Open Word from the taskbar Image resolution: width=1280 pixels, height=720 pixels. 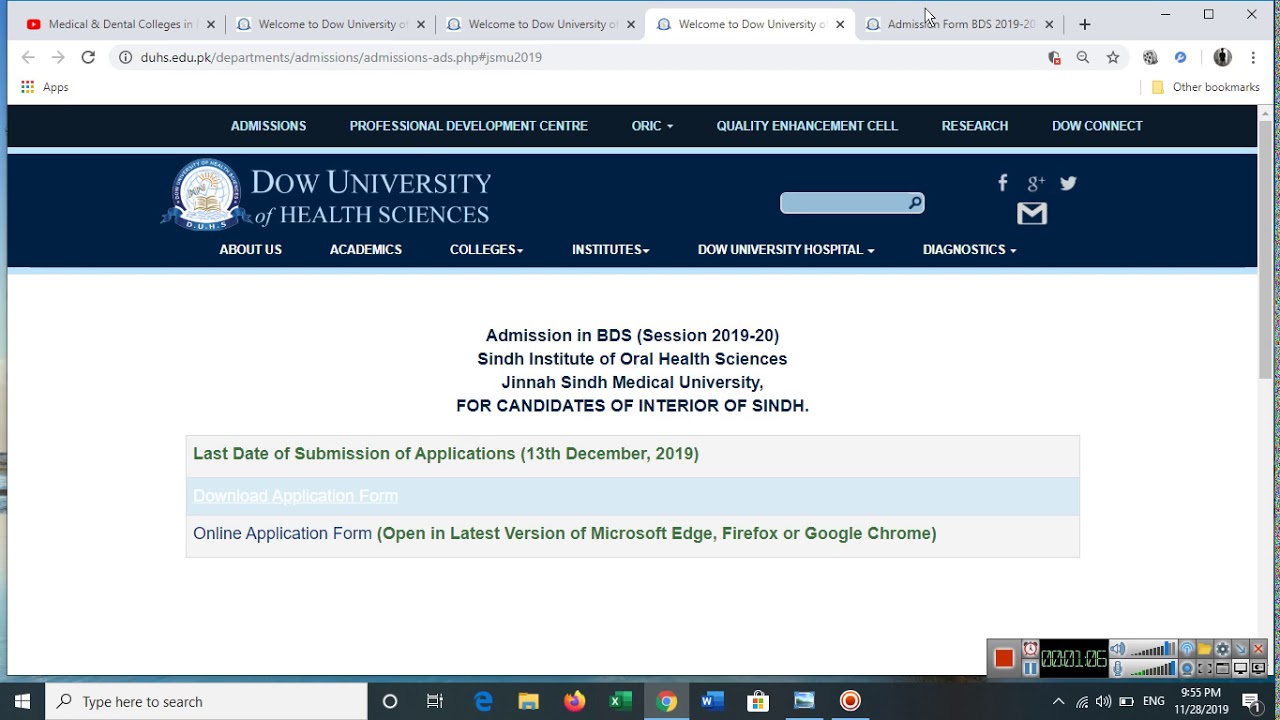tap(712, 701)
